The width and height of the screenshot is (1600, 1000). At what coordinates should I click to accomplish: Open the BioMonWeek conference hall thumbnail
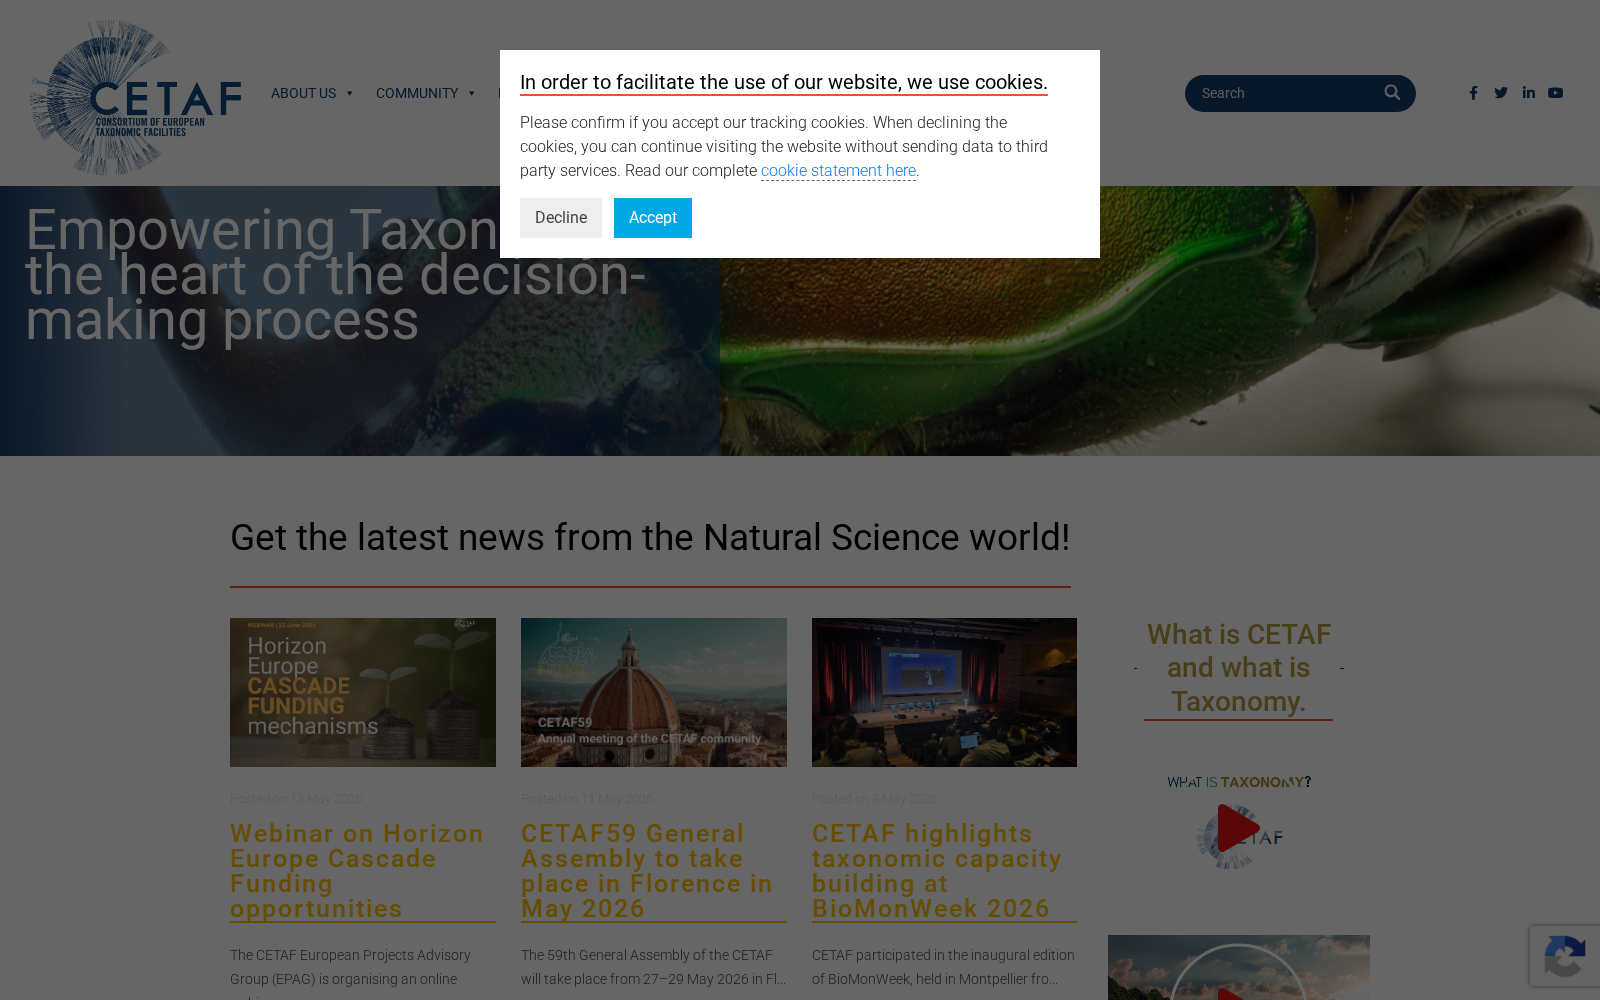tap(944, 692)
